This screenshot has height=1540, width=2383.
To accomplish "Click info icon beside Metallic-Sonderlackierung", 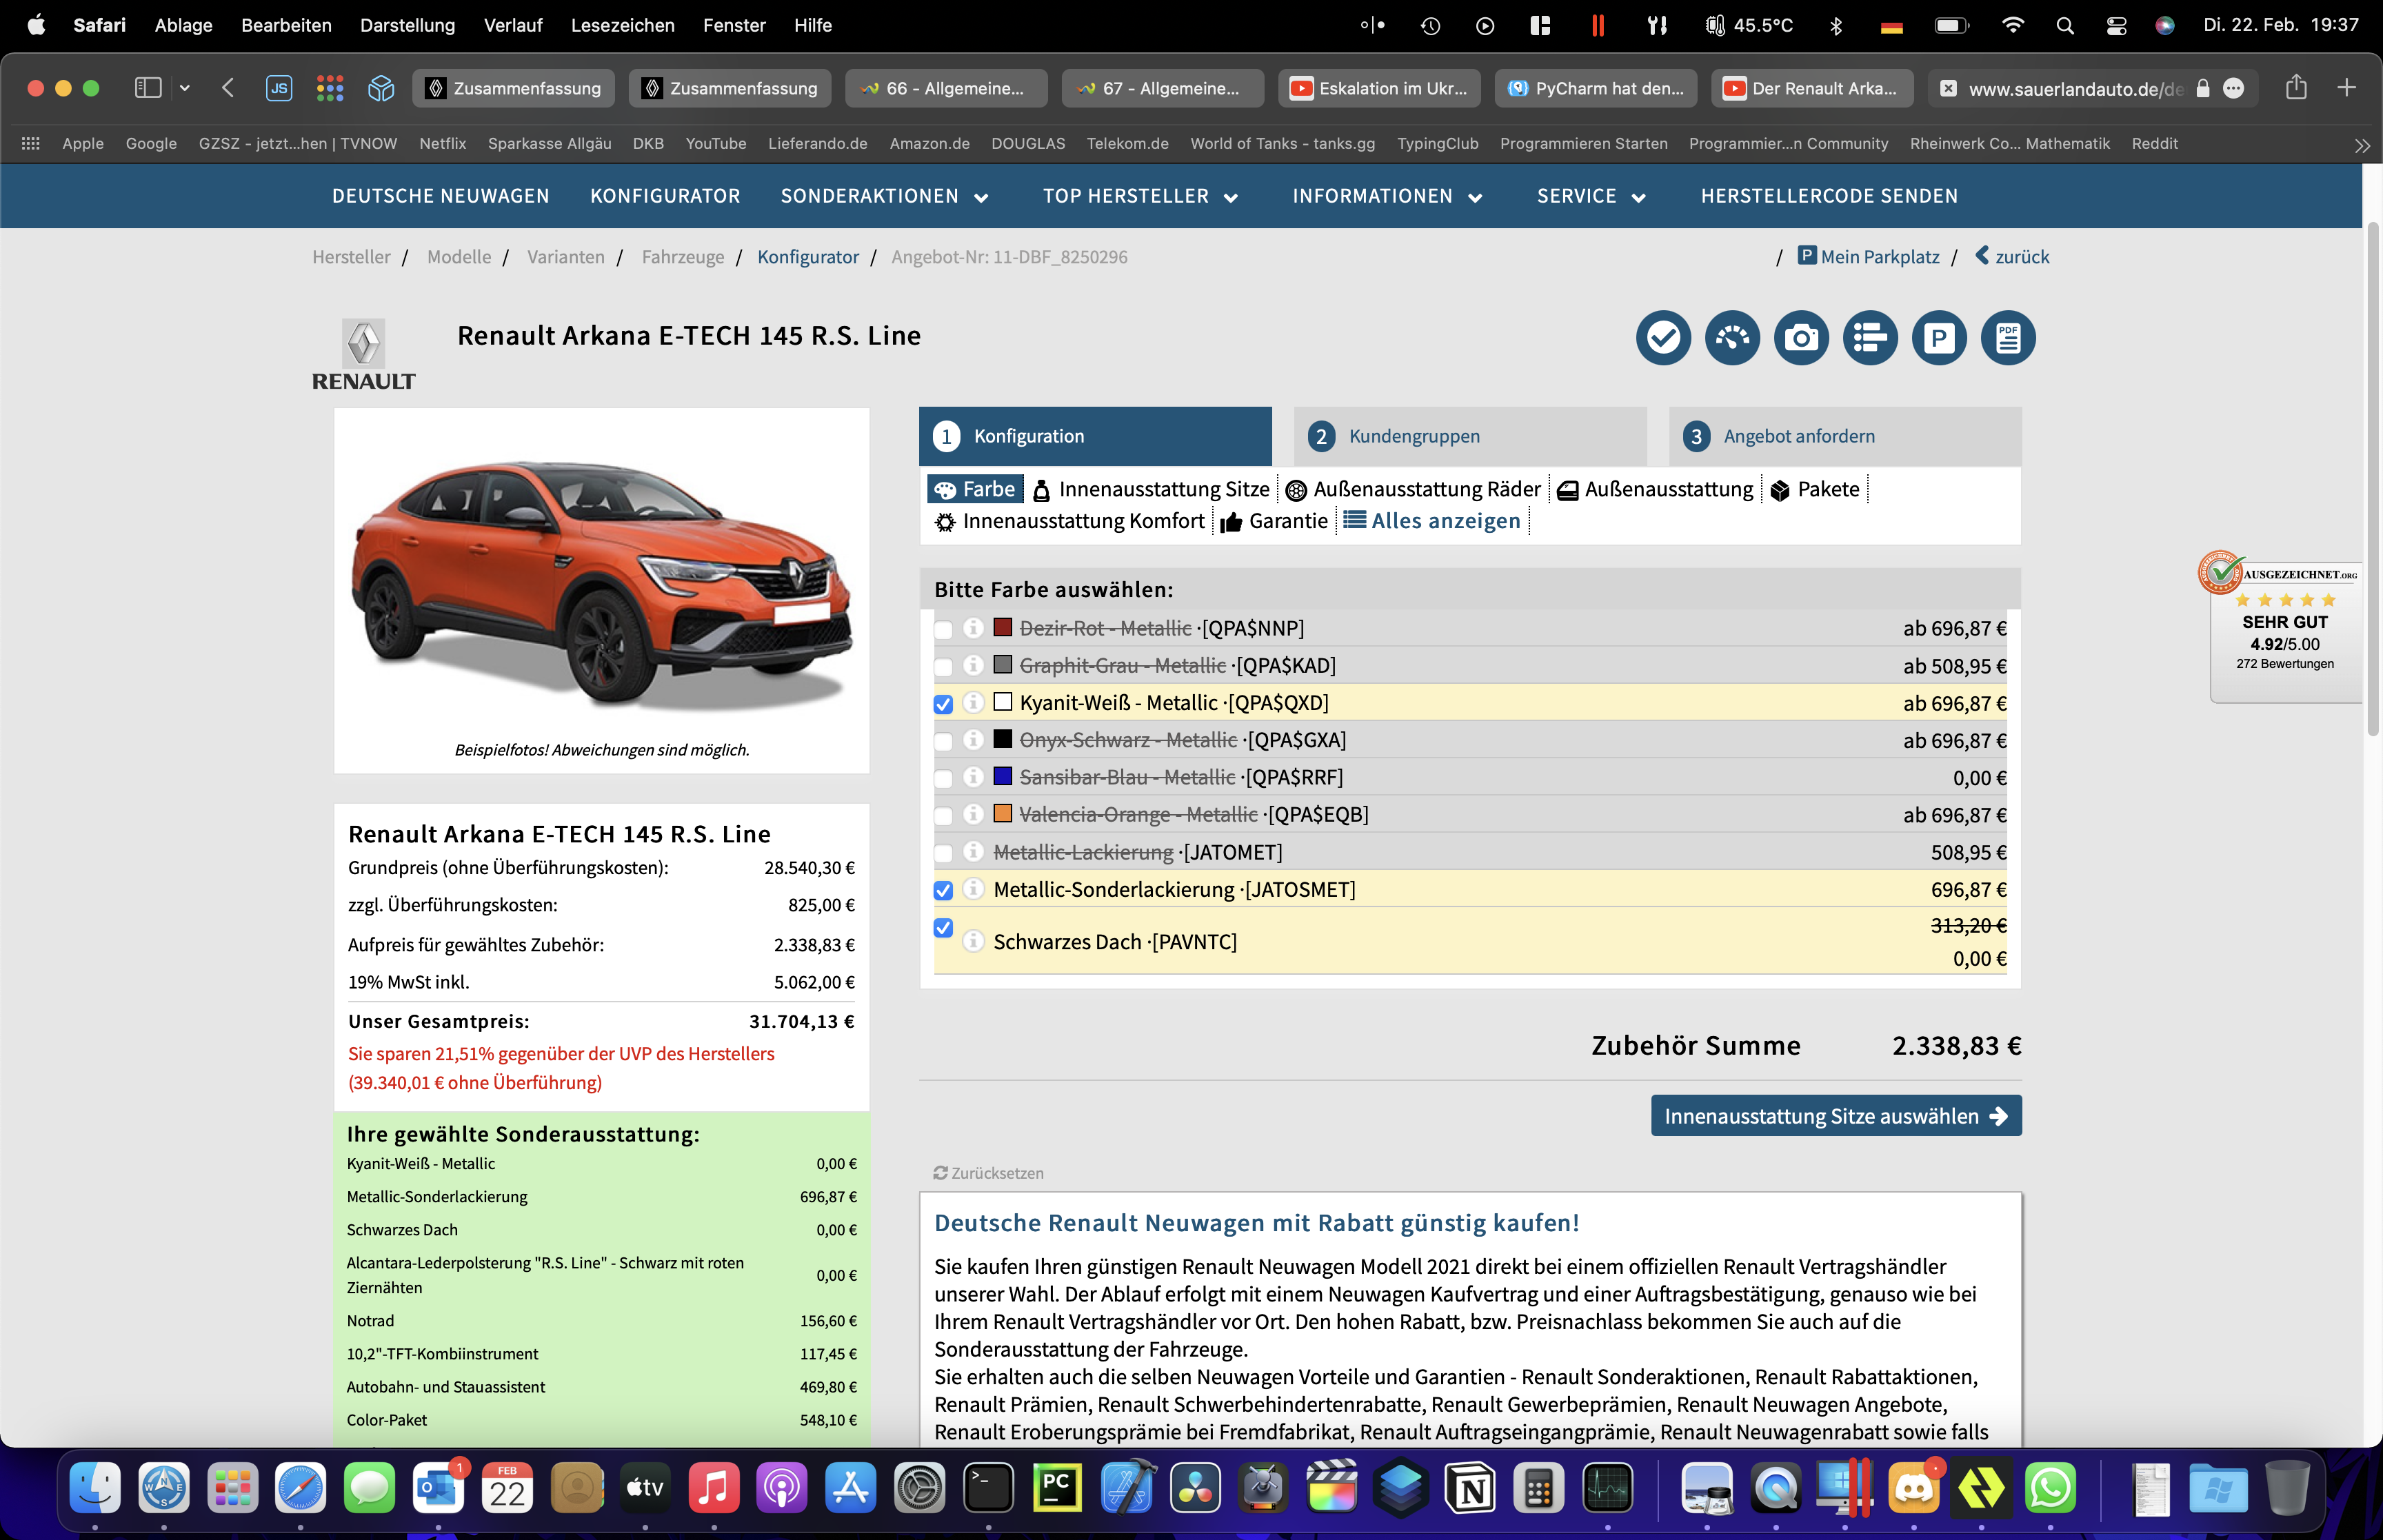I will point(973,889).
